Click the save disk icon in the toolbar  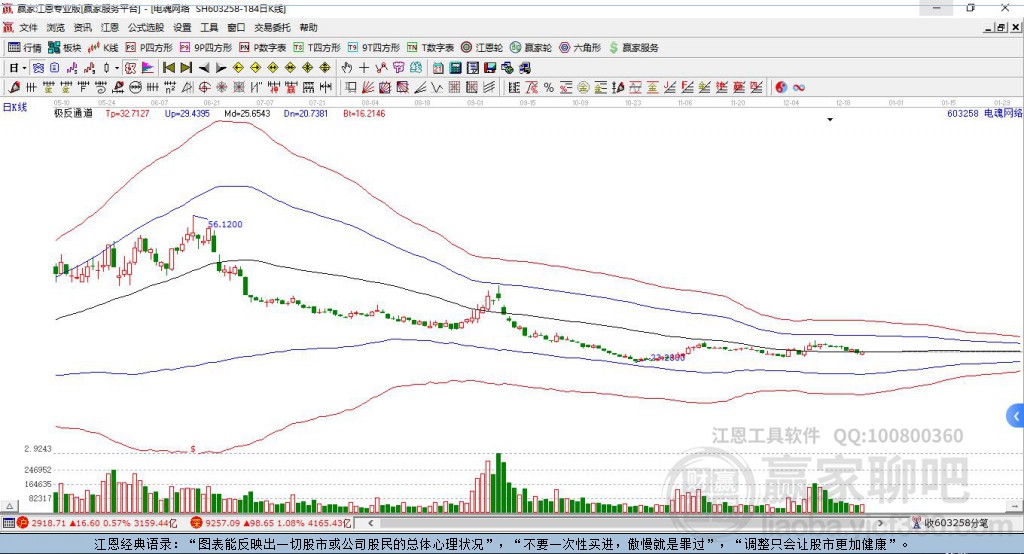(490, 68)
